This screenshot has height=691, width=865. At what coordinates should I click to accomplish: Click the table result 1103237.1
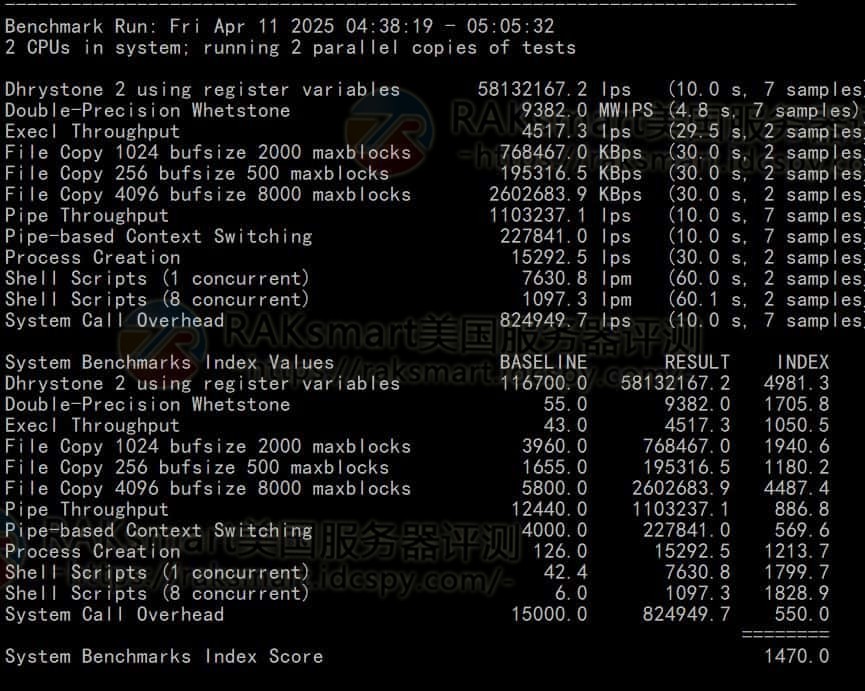tap(681, 510)
